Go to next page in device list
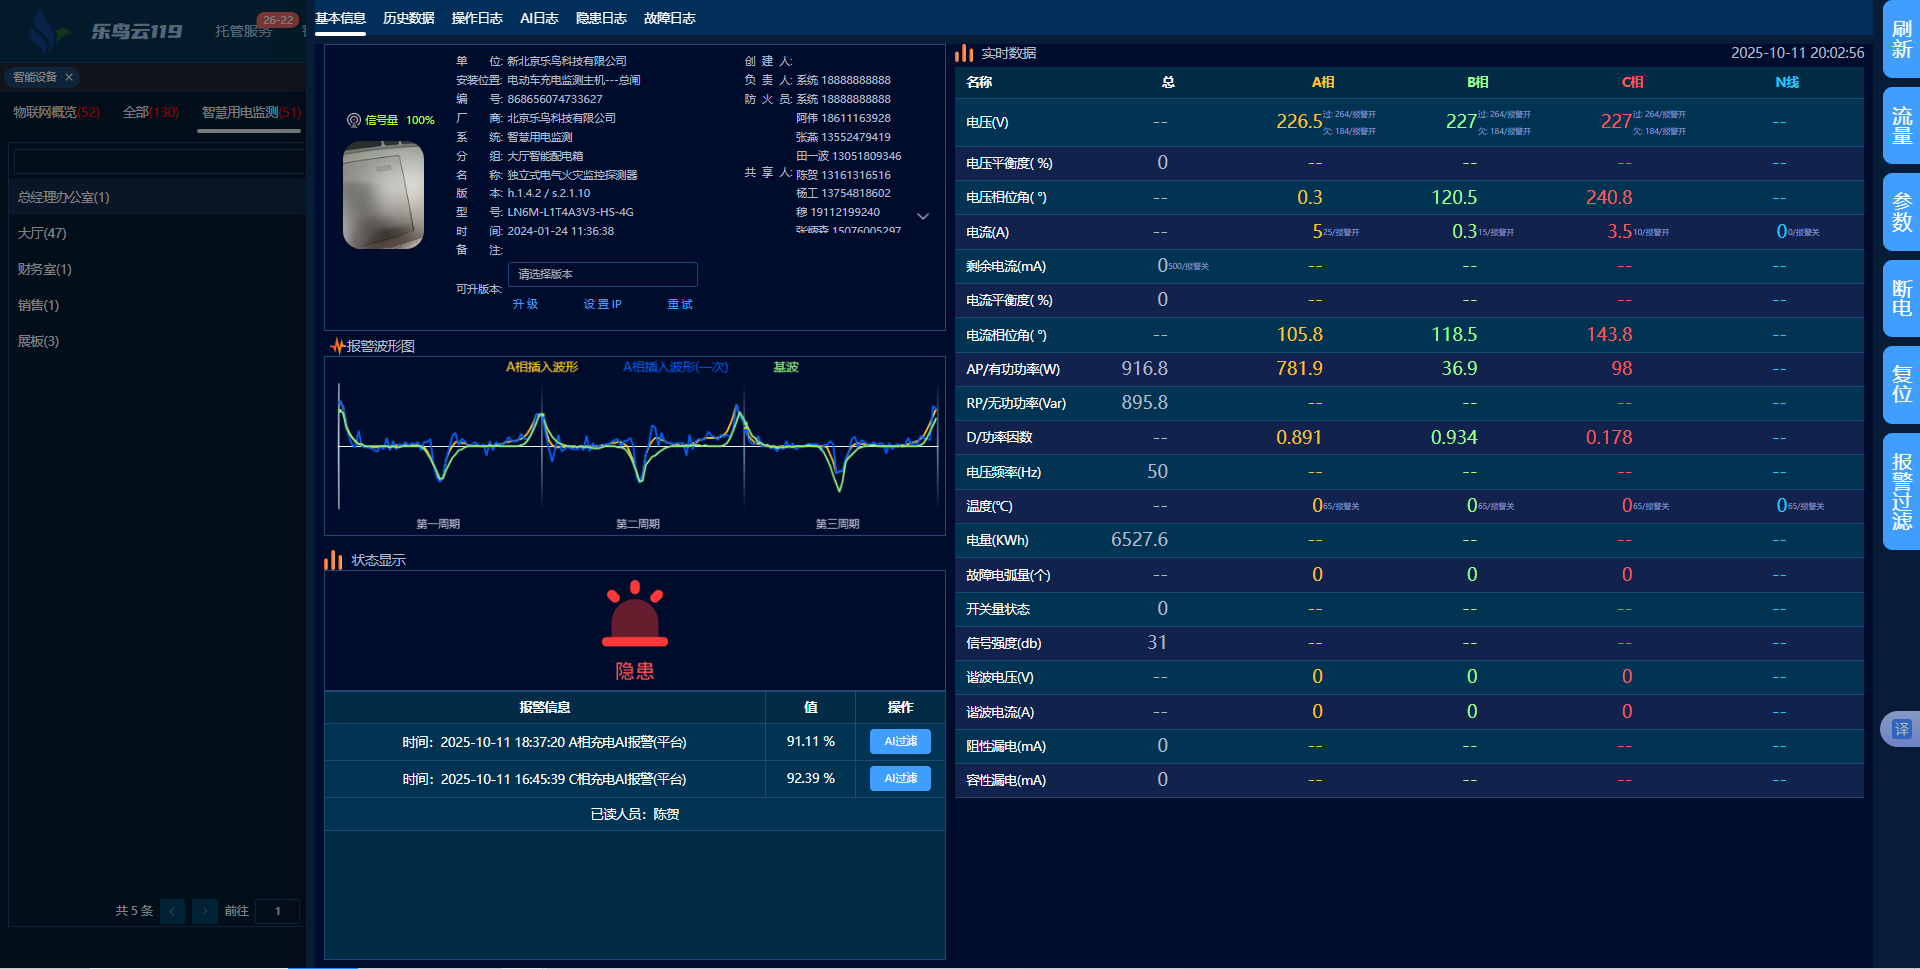 click(x=205, y=911)
